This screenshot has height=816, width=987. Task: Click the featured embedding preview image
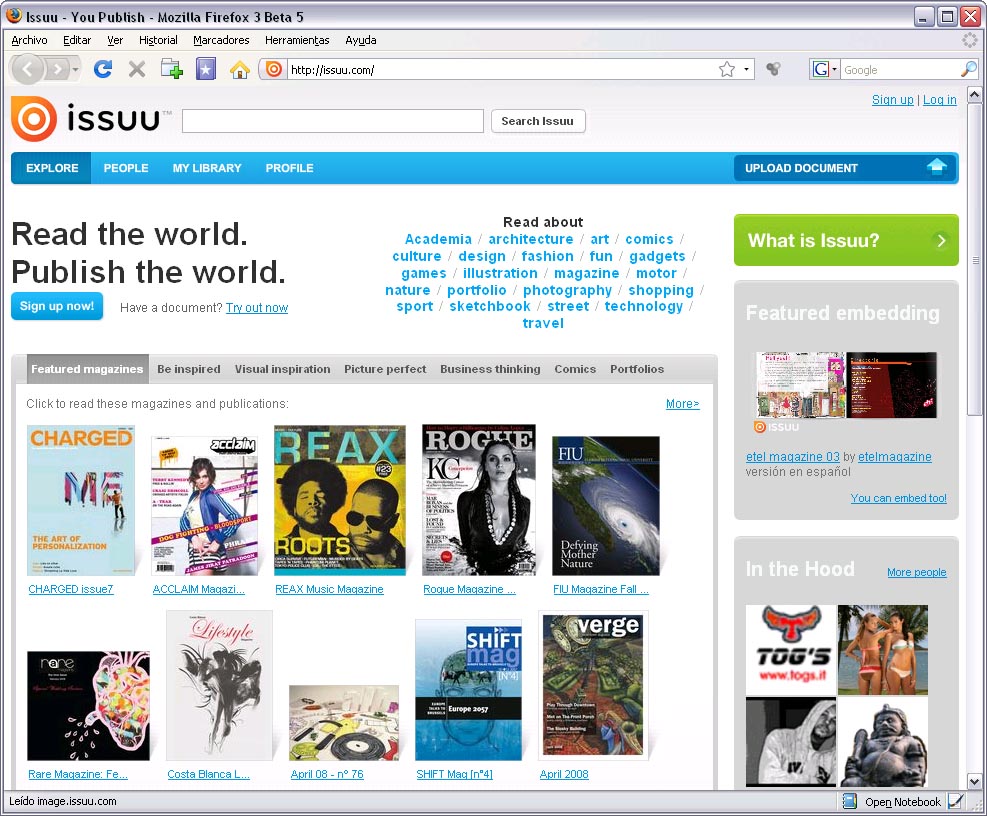[x=846, y=385]
